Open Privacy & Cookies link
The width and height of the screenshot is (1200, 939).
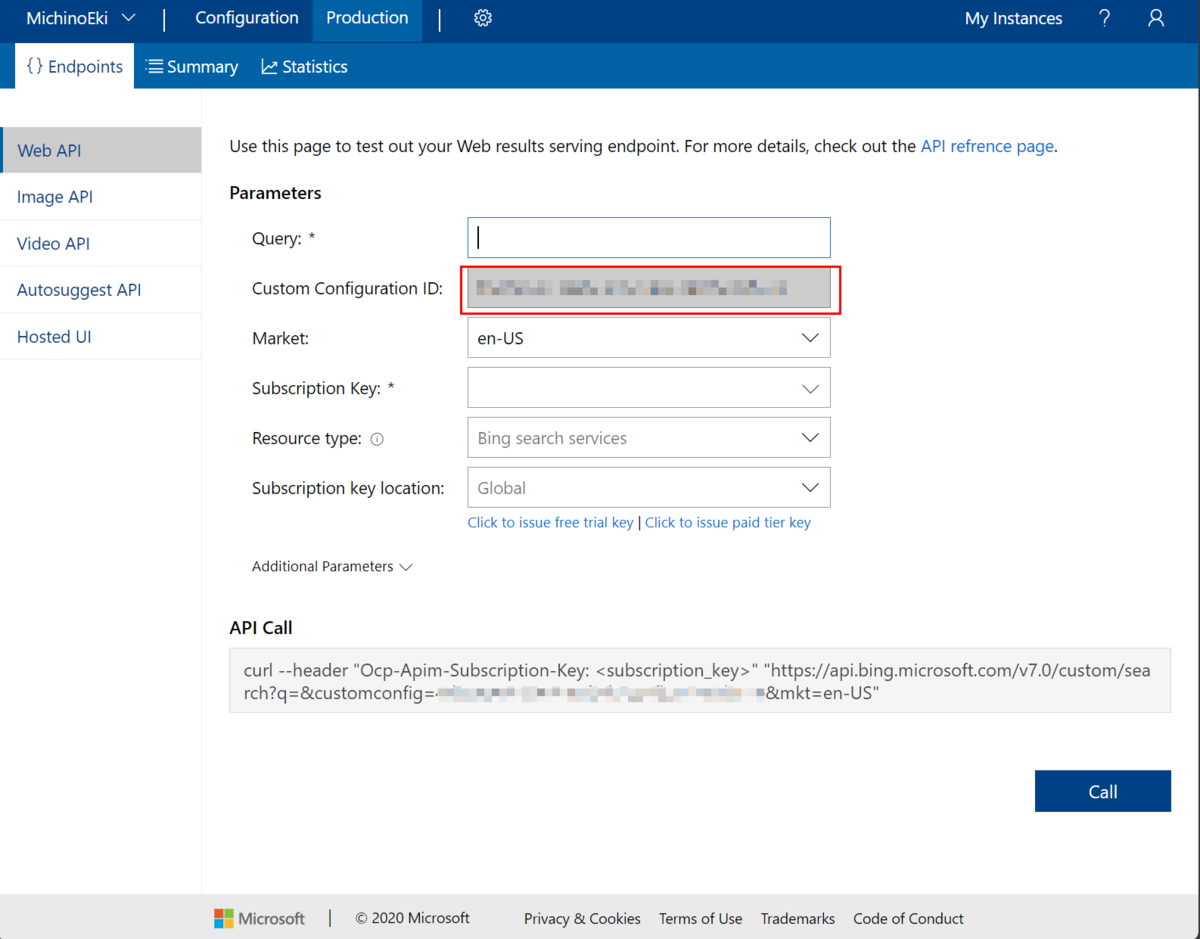(x=582, y=918)
